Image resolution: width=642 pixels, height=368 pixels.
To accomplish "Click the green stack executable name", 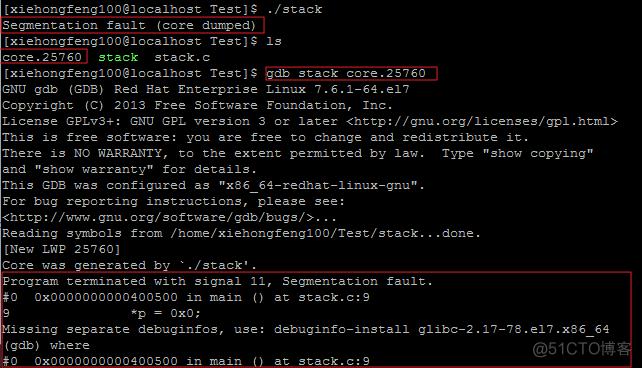I will tap(118, 57).
